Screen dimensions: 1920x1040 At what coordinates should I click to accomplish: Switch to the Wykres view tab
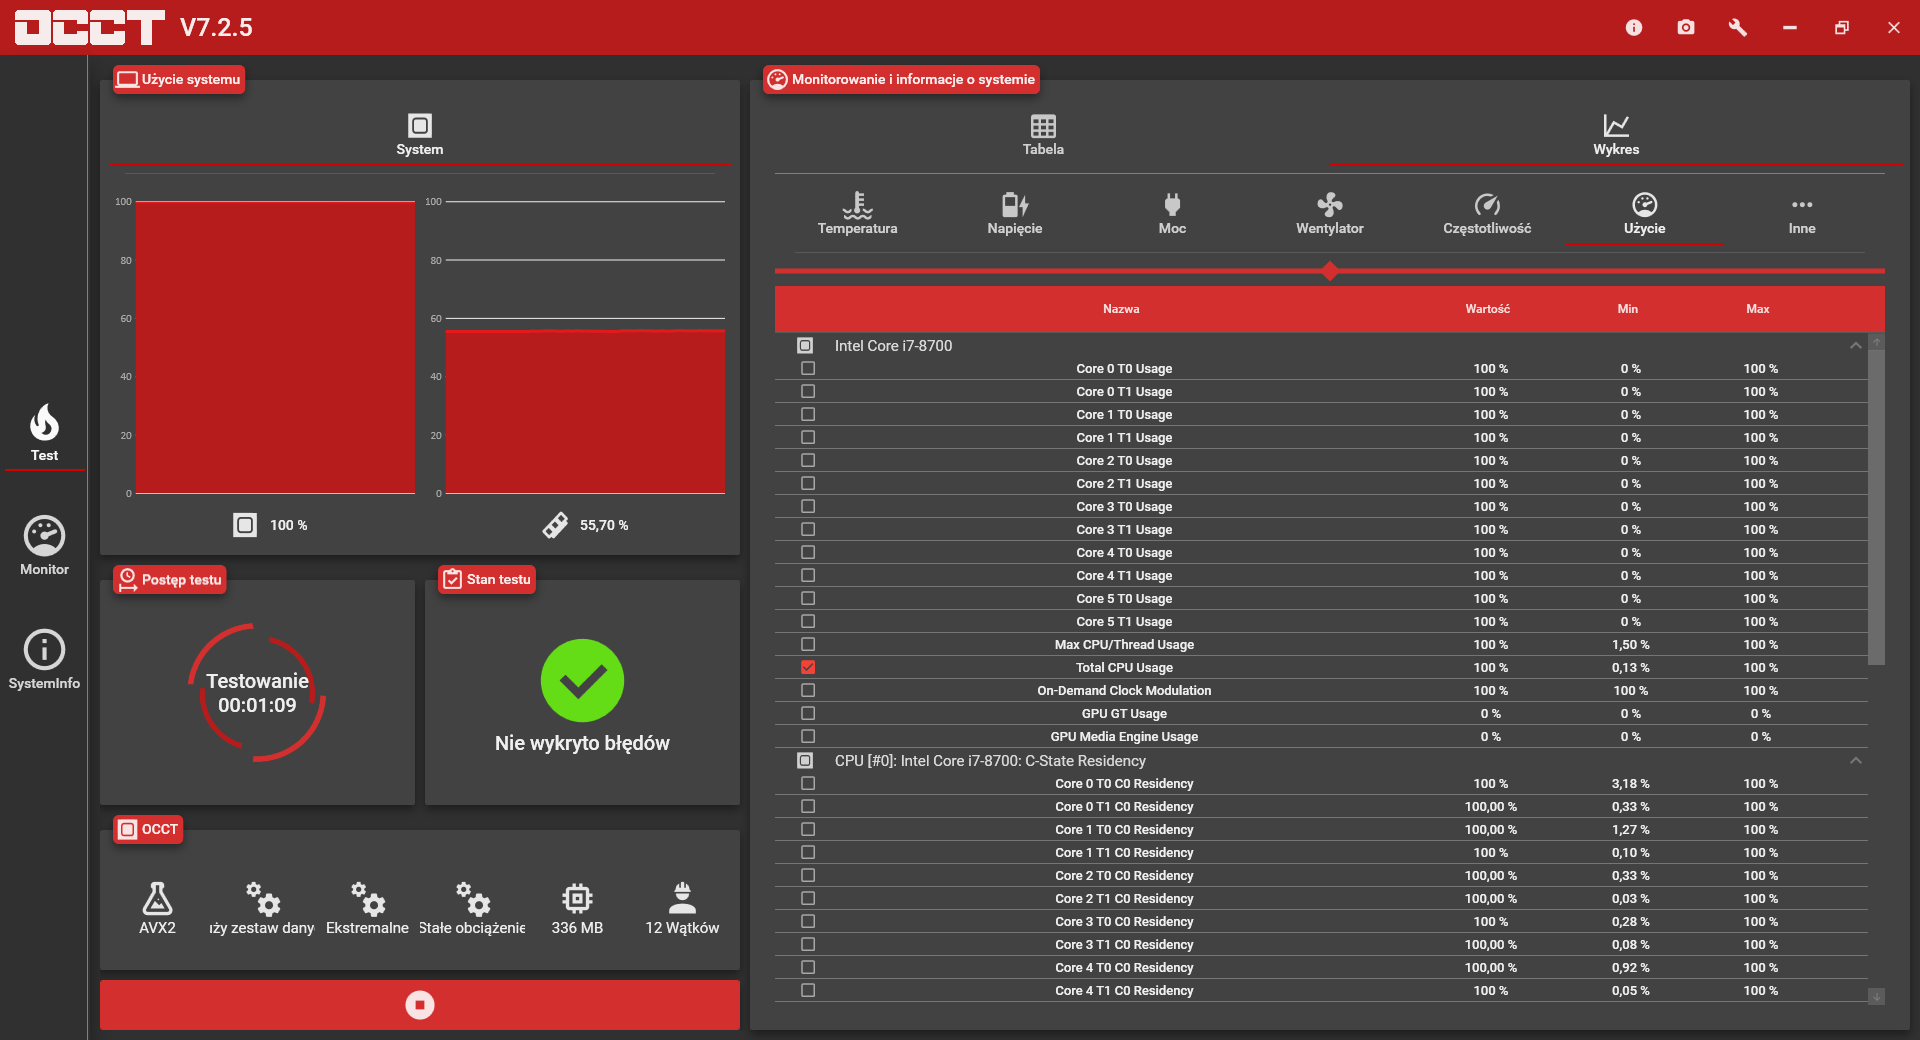pos(1616,135)
